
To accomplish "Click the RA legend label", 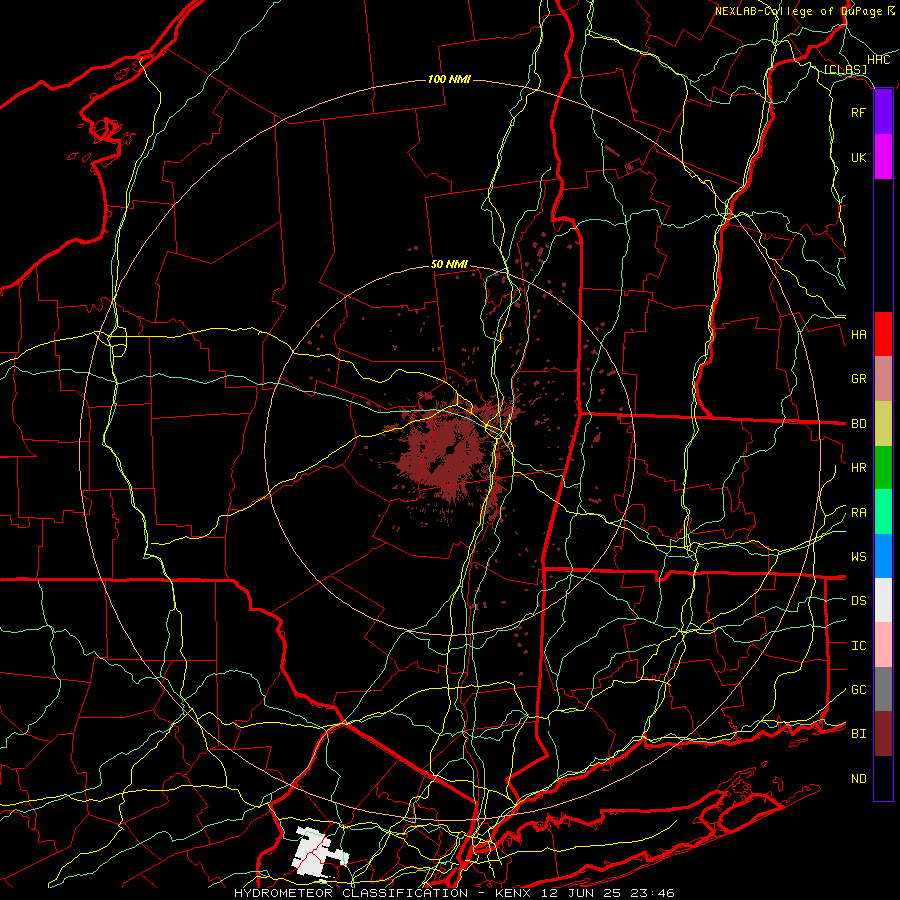I will [x=858, y=513].
